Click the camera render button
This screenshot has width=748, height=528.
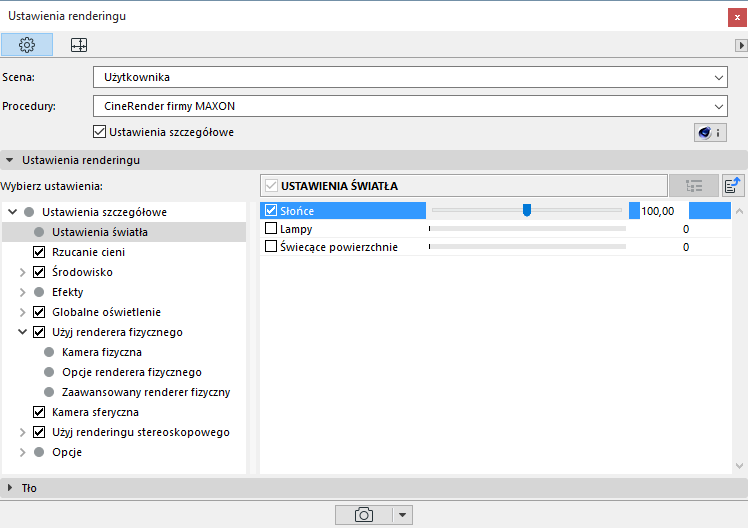[x=364, y=515]
